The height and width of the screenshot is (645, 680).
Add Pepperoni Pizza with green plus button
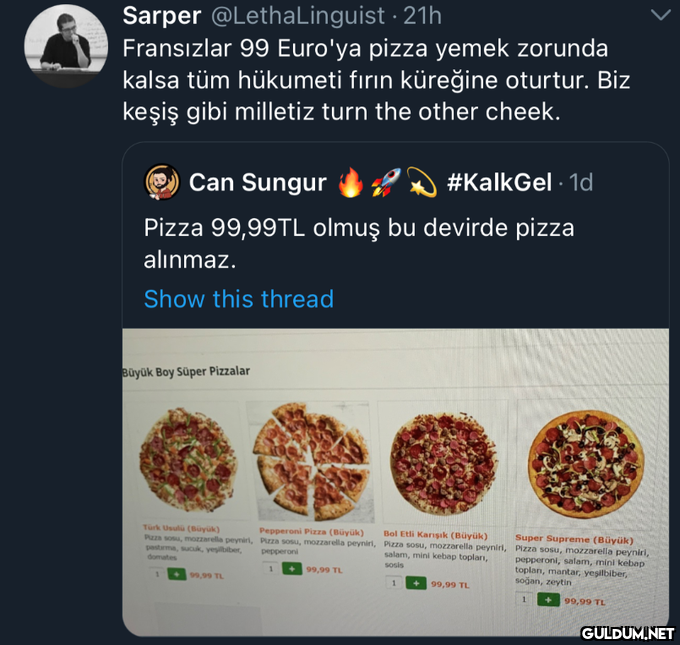click(x=292, y=568)
